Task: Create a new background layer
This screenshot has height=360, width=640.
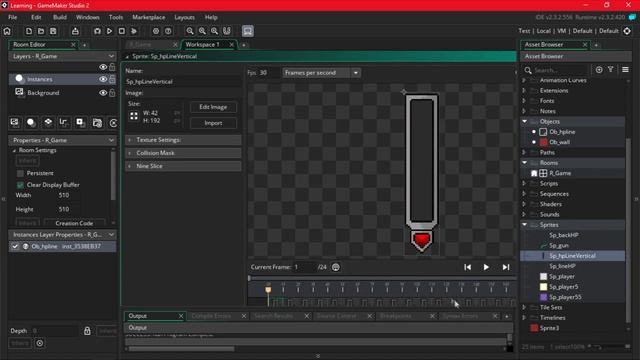Action: coord(14,122)
